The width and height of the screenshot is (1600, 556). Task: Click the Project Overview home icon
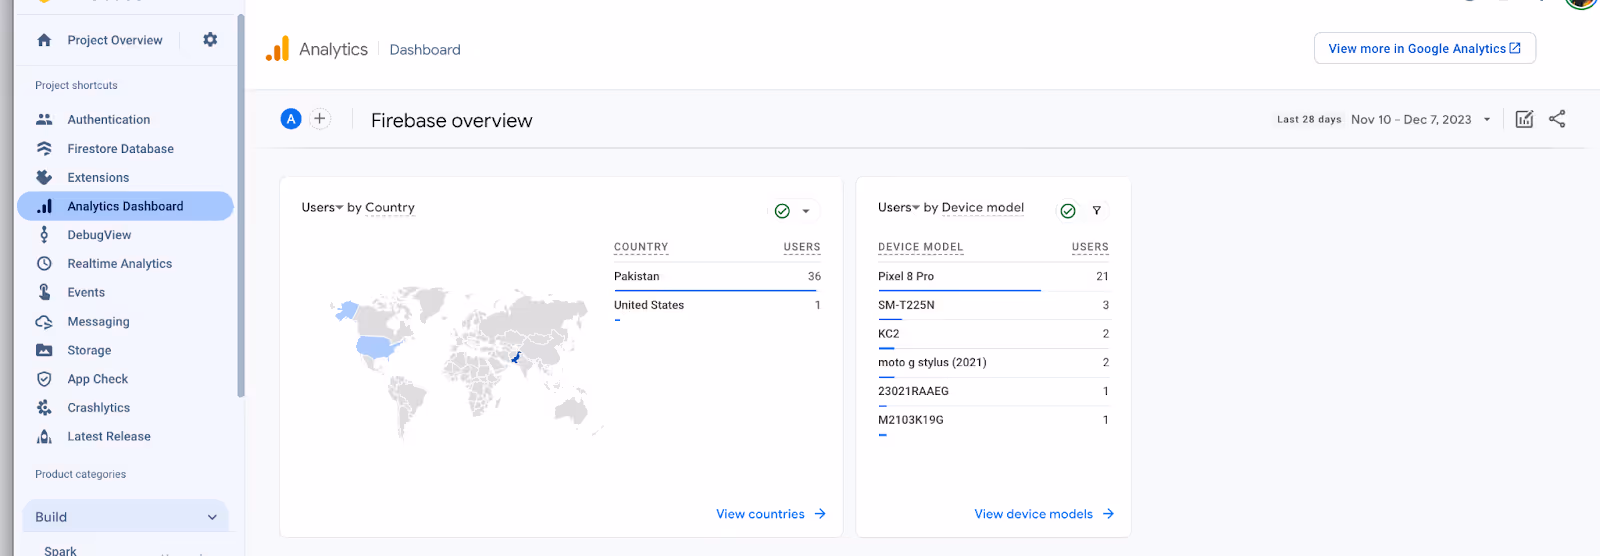44,40
